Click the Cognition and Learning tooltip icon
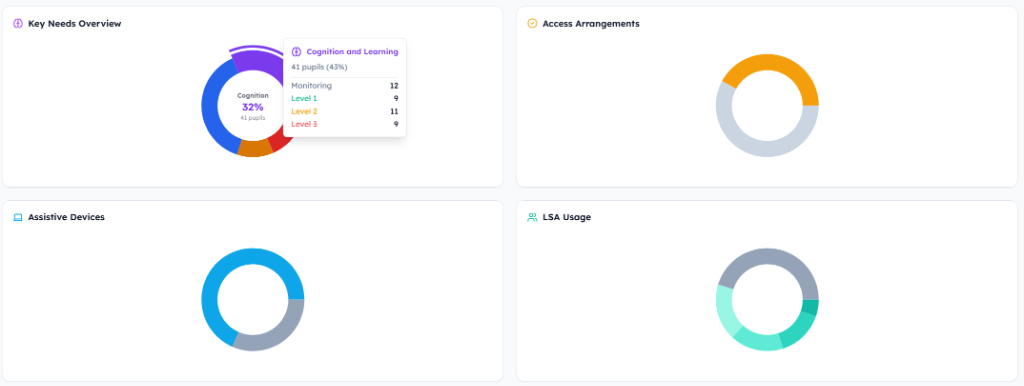 pyautogui.click(x=296, y=52)
